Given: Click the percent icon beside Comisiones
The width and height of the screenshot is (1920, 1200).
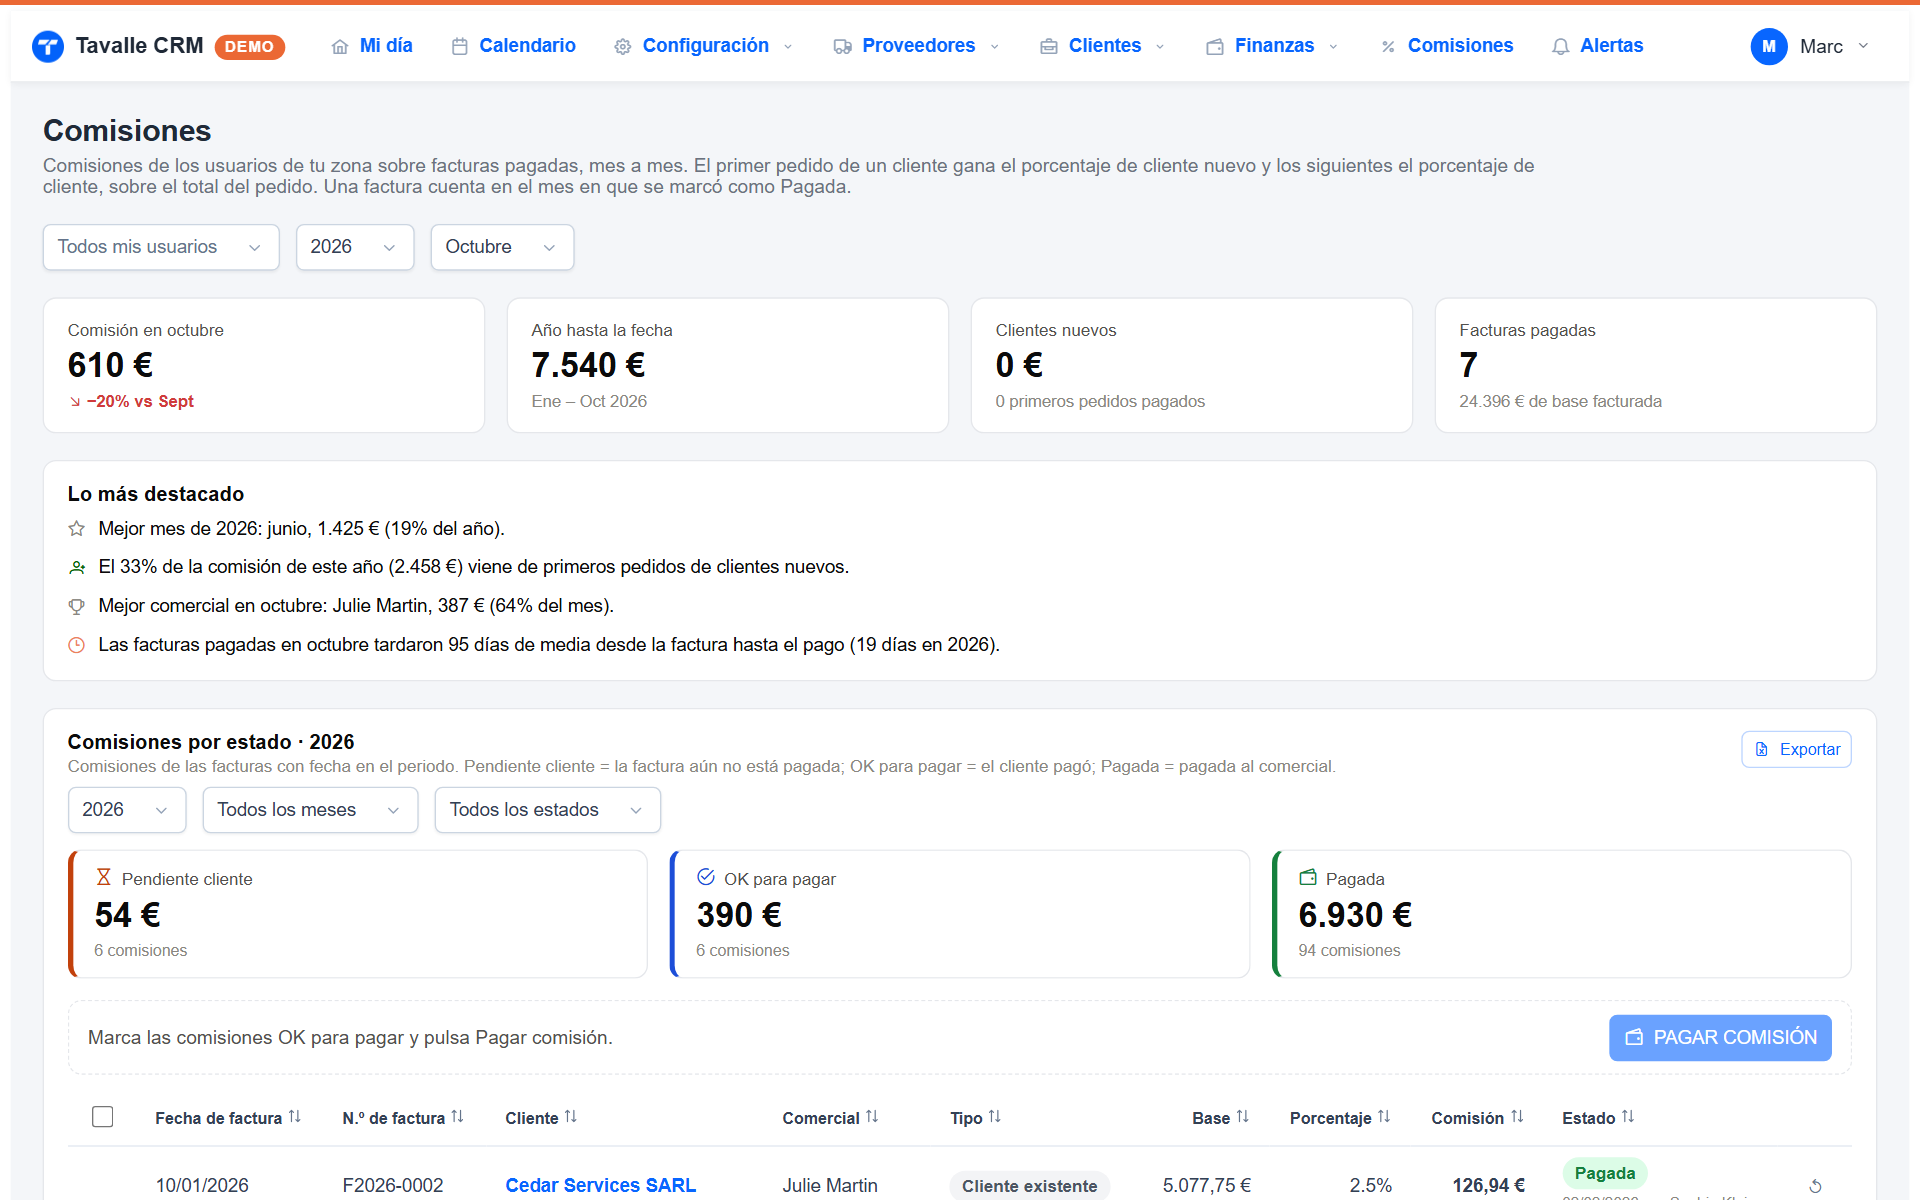Looking at the screenshot, I should [1388, 47].
